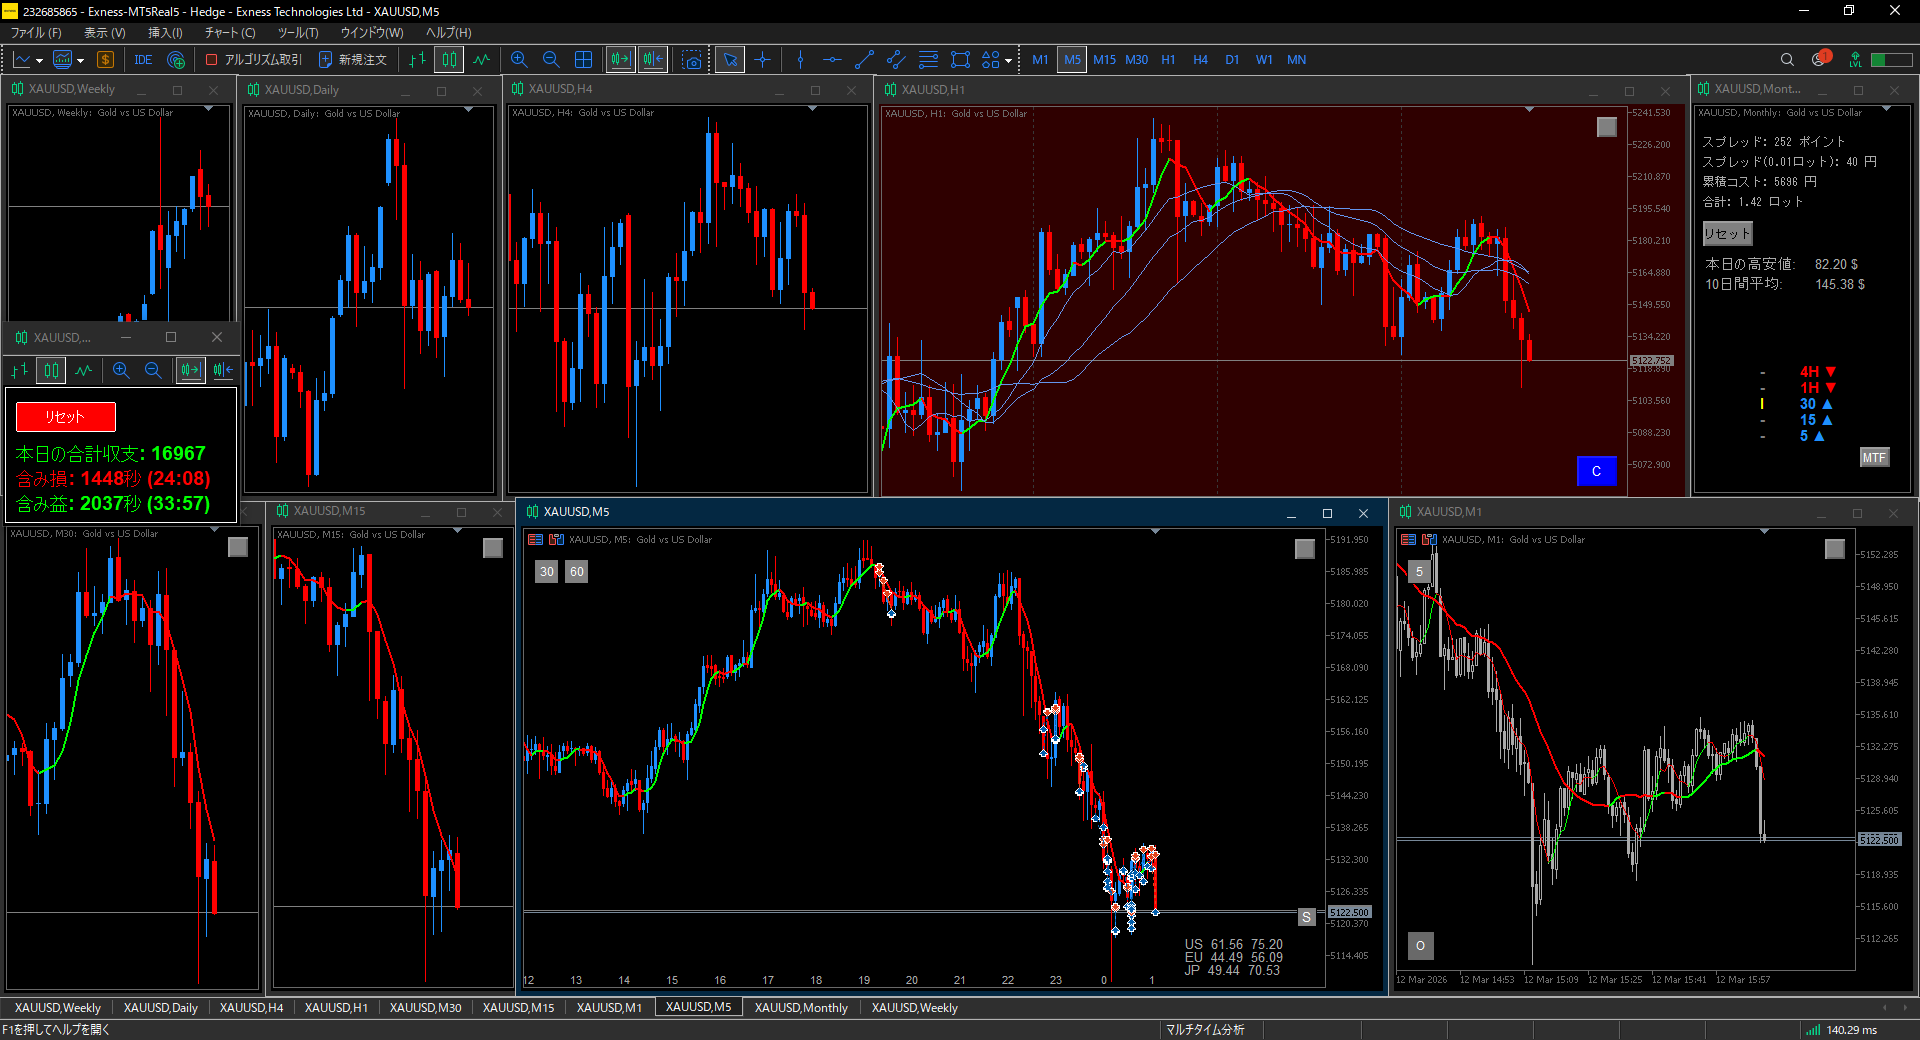The width and height of the screenshot is (1920, 1040).
Task: Open the tile windows grid icon
Action: point(584,60)
